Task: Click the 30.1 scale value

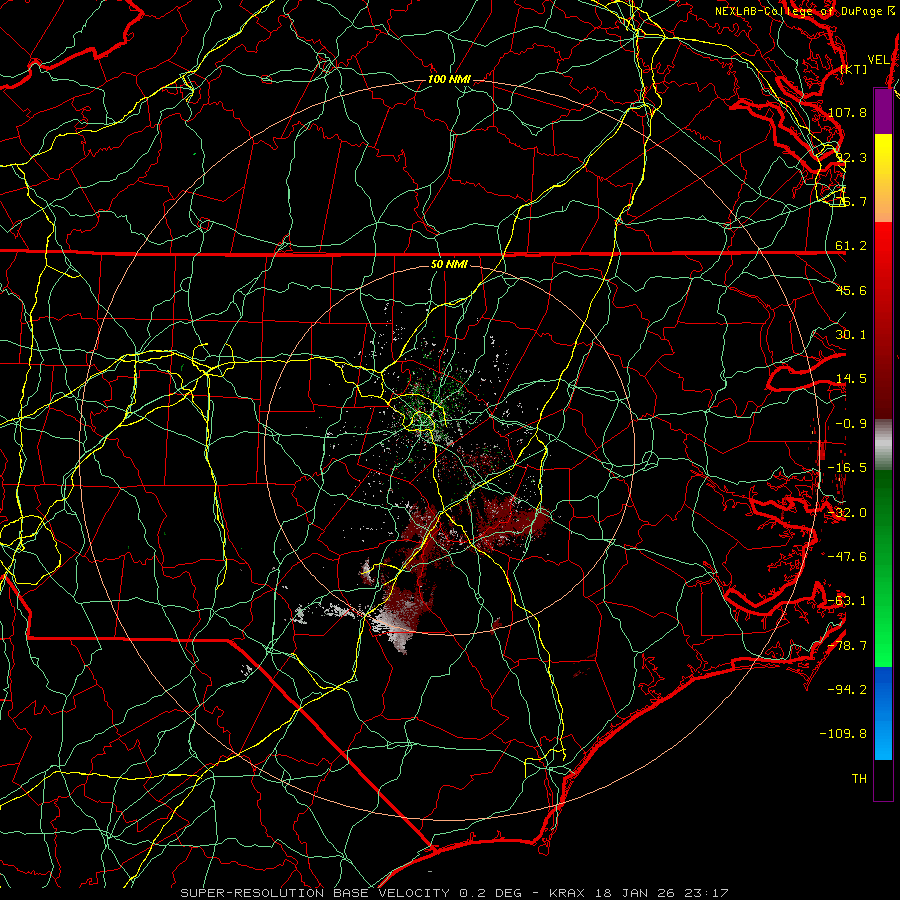Action: point(851,335)
